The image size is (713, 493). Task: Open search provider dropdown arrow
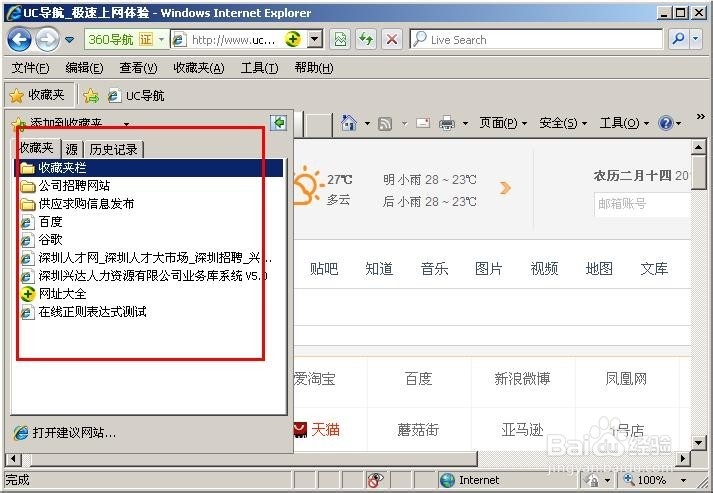(696, 40)
